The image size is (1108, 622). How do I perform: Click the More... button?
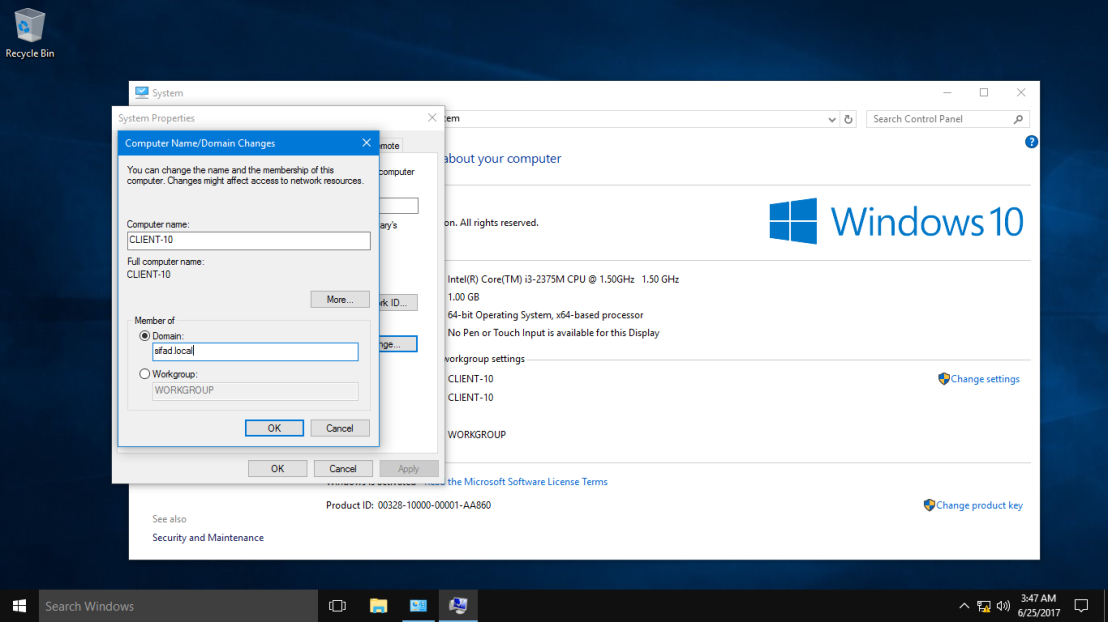pyautogui.click(x=340, y=300)
